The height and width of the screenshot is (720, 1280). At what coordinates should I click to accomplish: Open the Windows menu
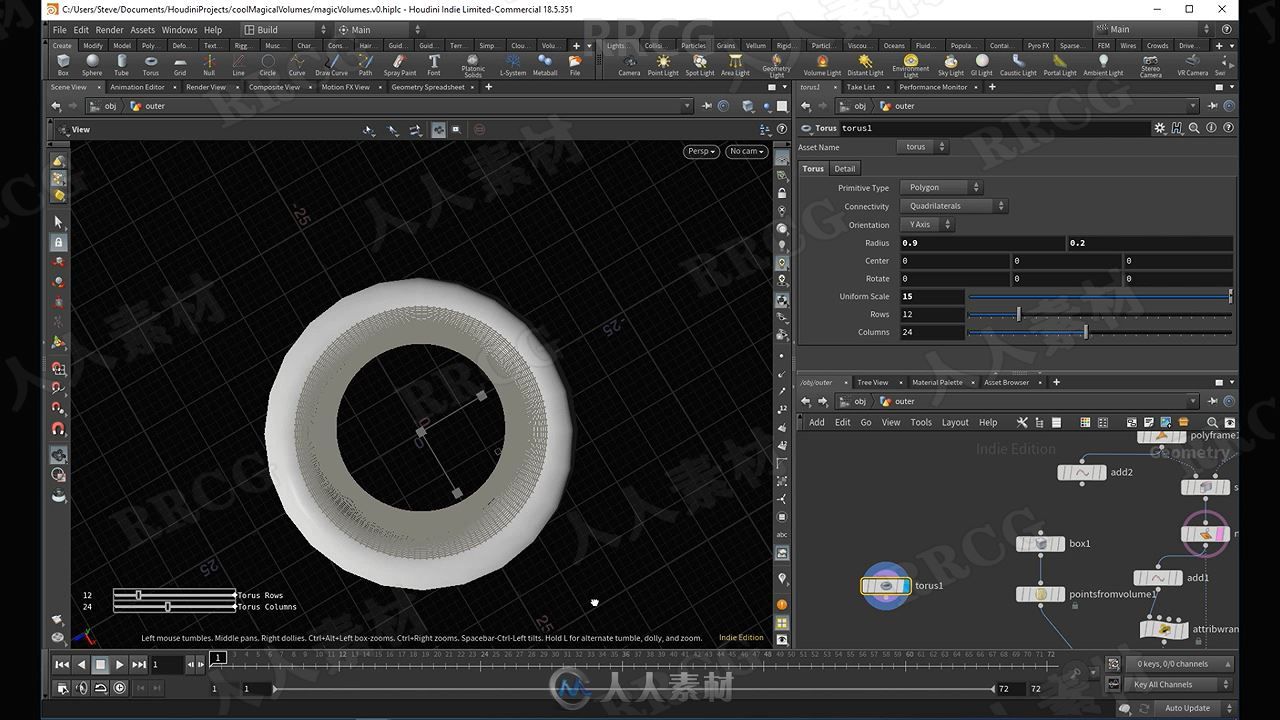[180, 30]
